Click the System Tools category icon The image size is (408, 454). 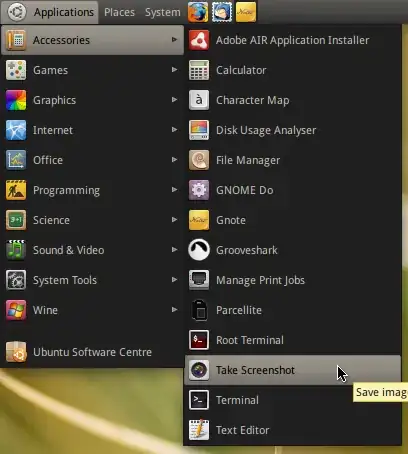coord(16,280)
